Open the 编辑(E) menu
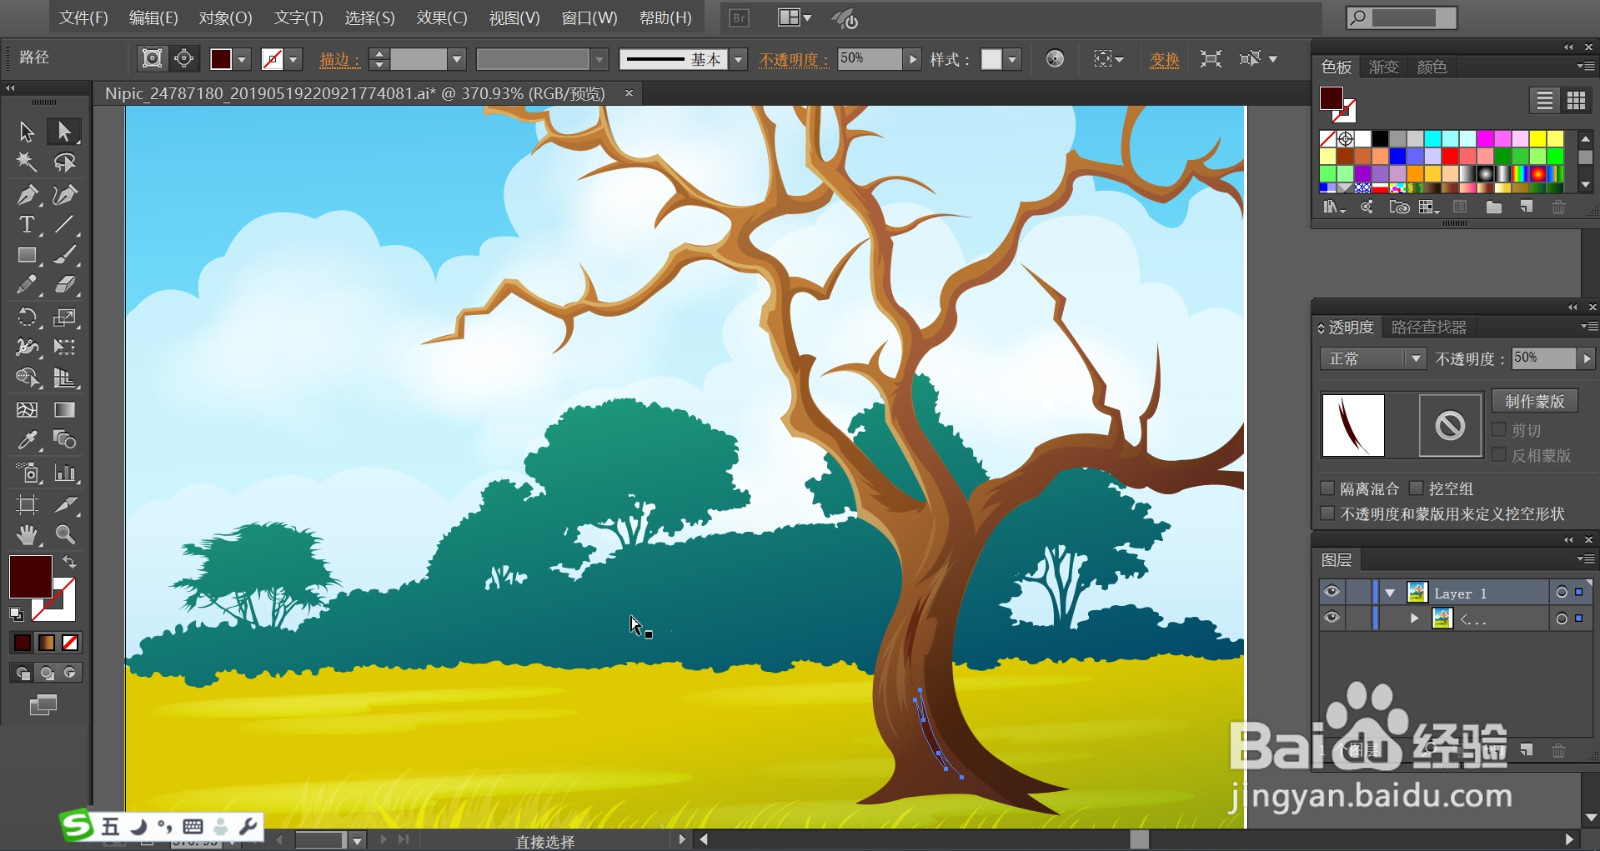The image size is (1600, 851). pos(153,18)
